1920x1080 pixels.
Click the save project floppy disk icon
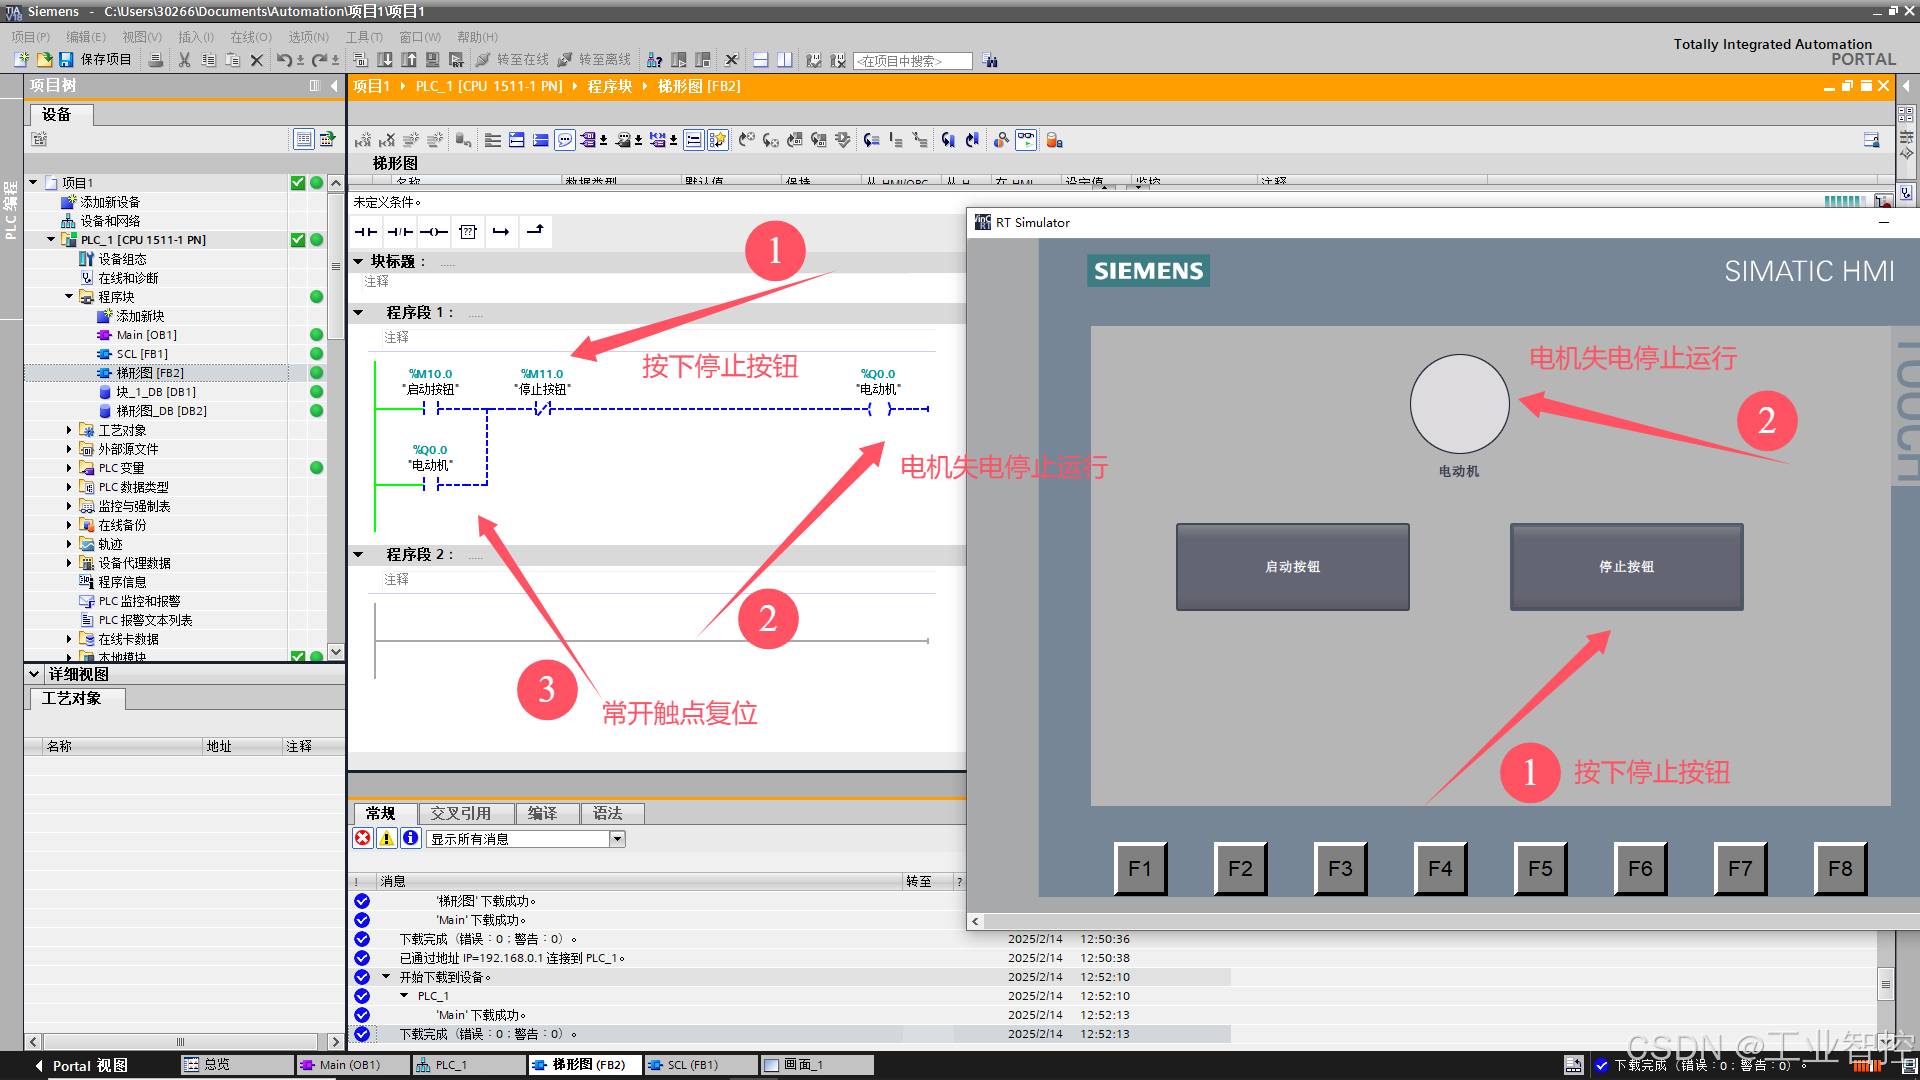[x=66, y=60]
